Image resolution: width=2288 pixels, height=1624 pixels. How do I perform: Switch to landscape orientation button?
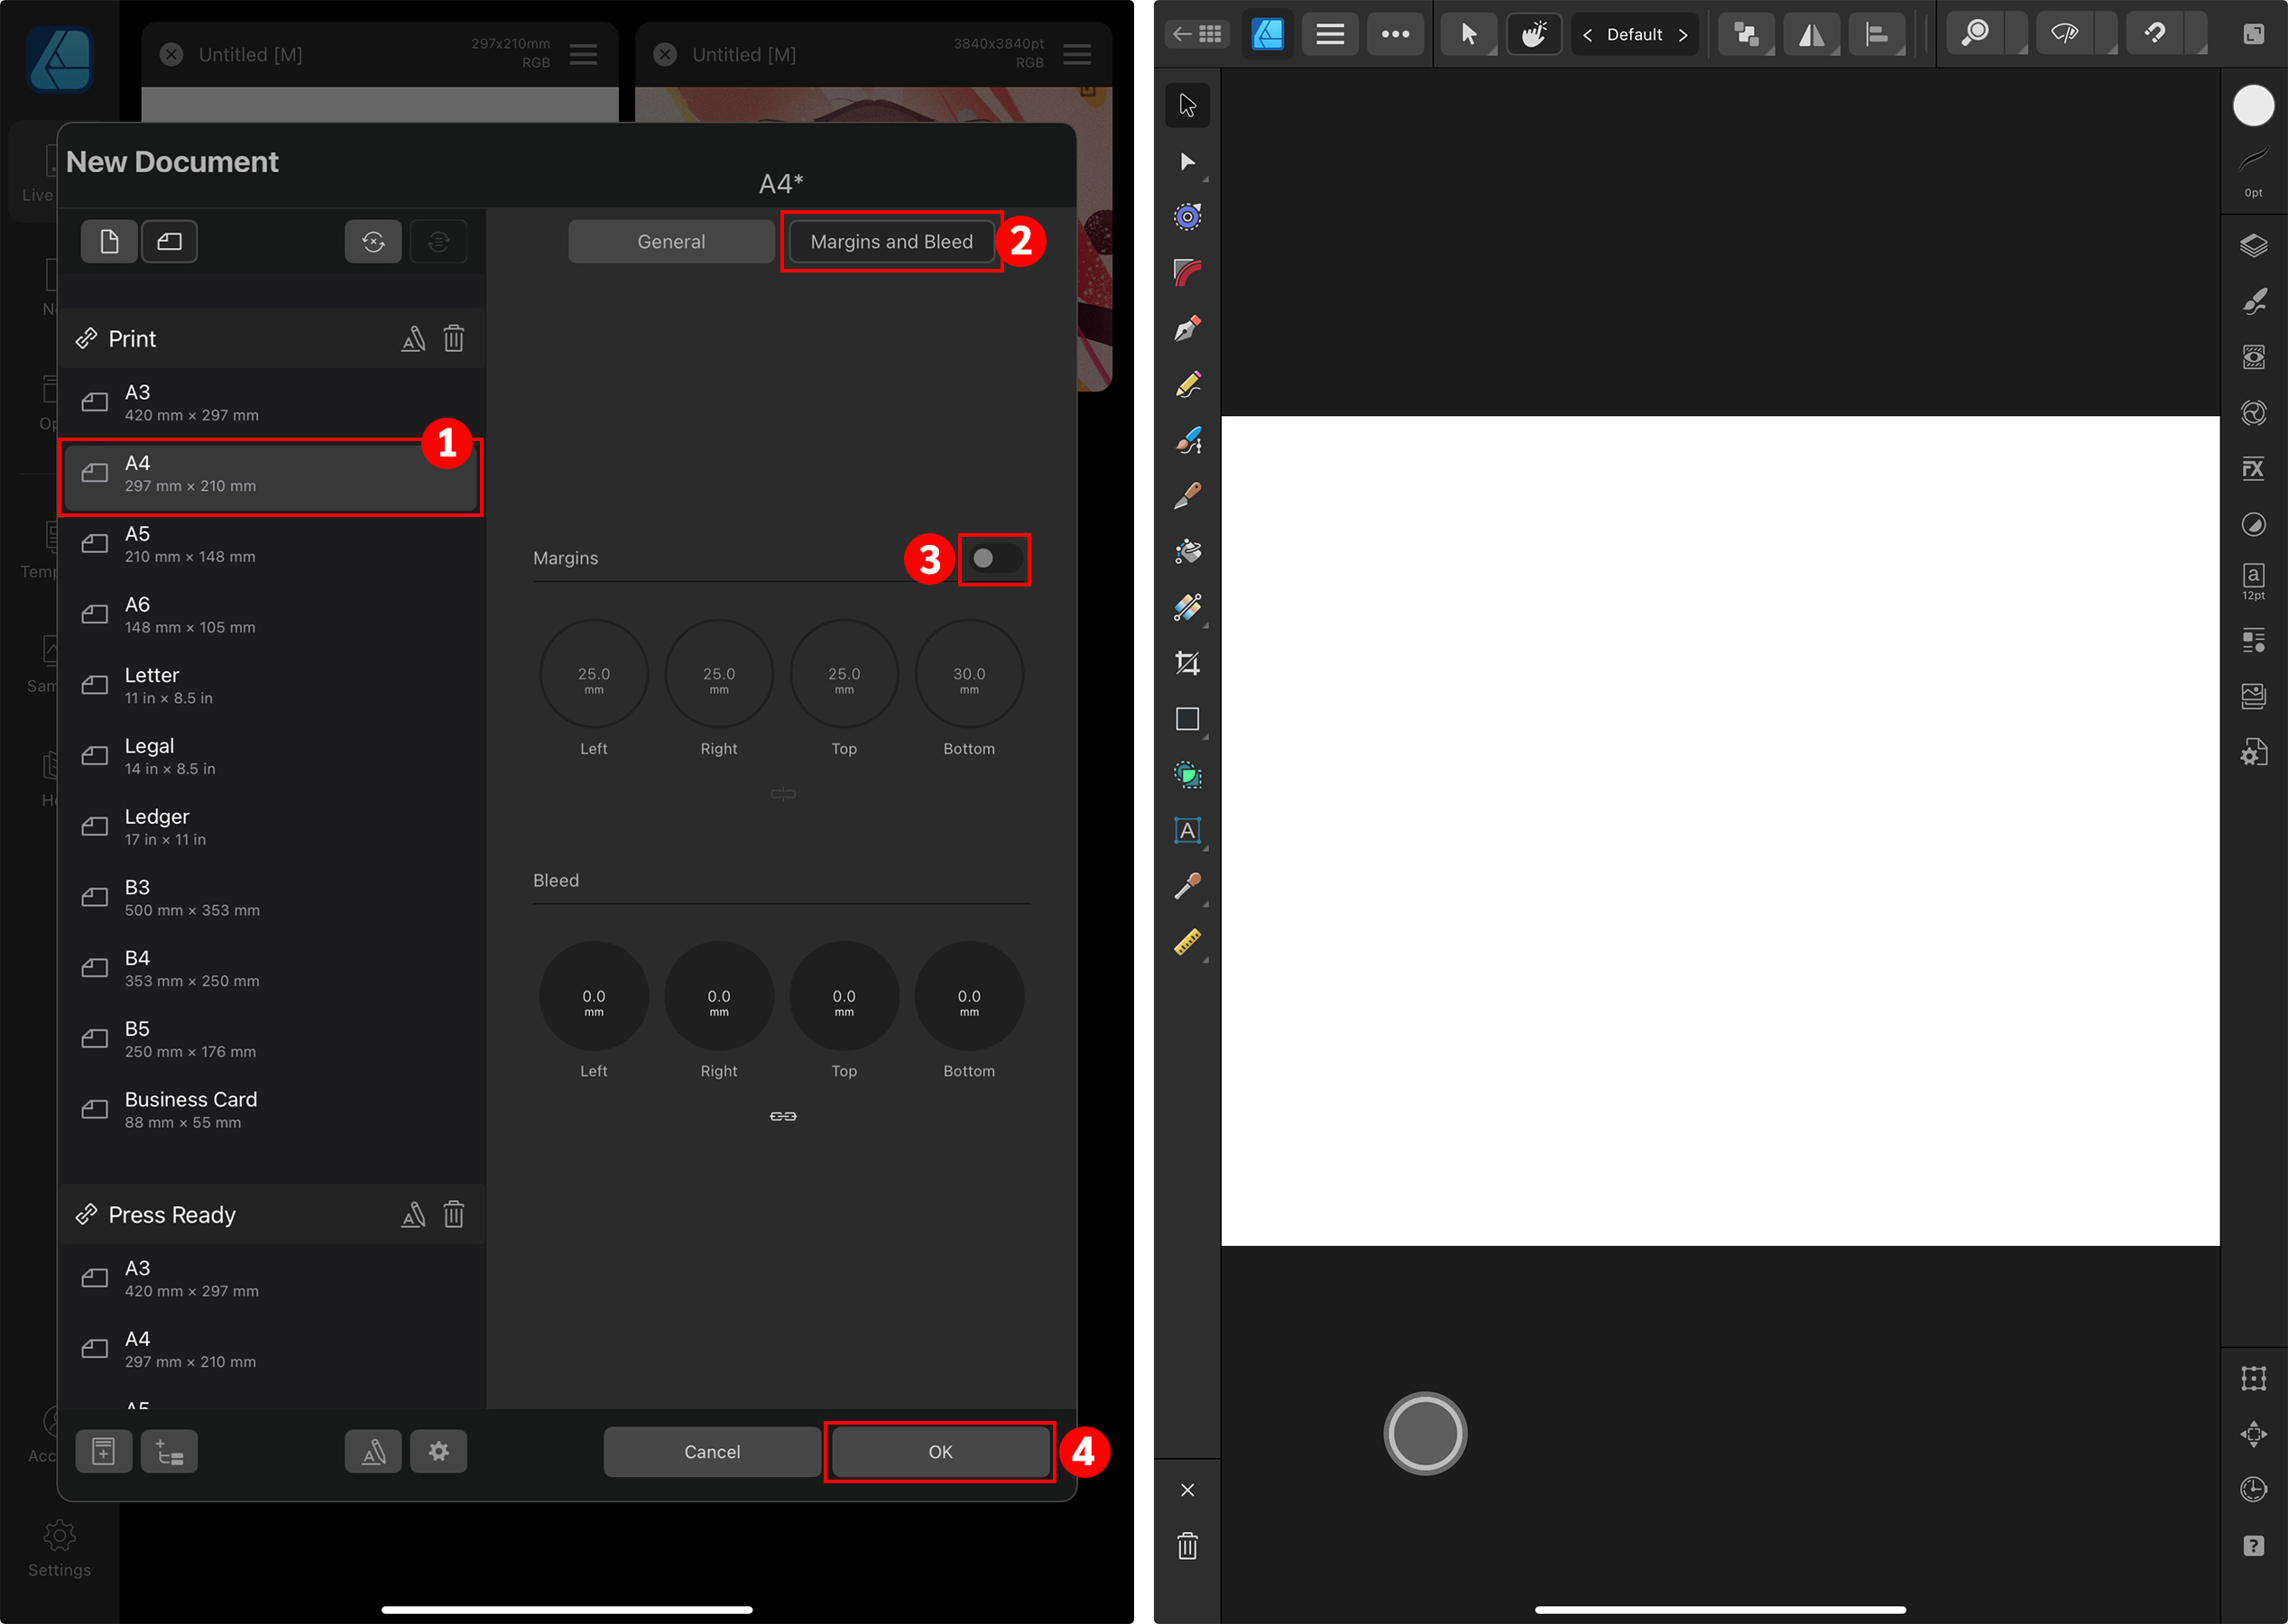point(169,242)
